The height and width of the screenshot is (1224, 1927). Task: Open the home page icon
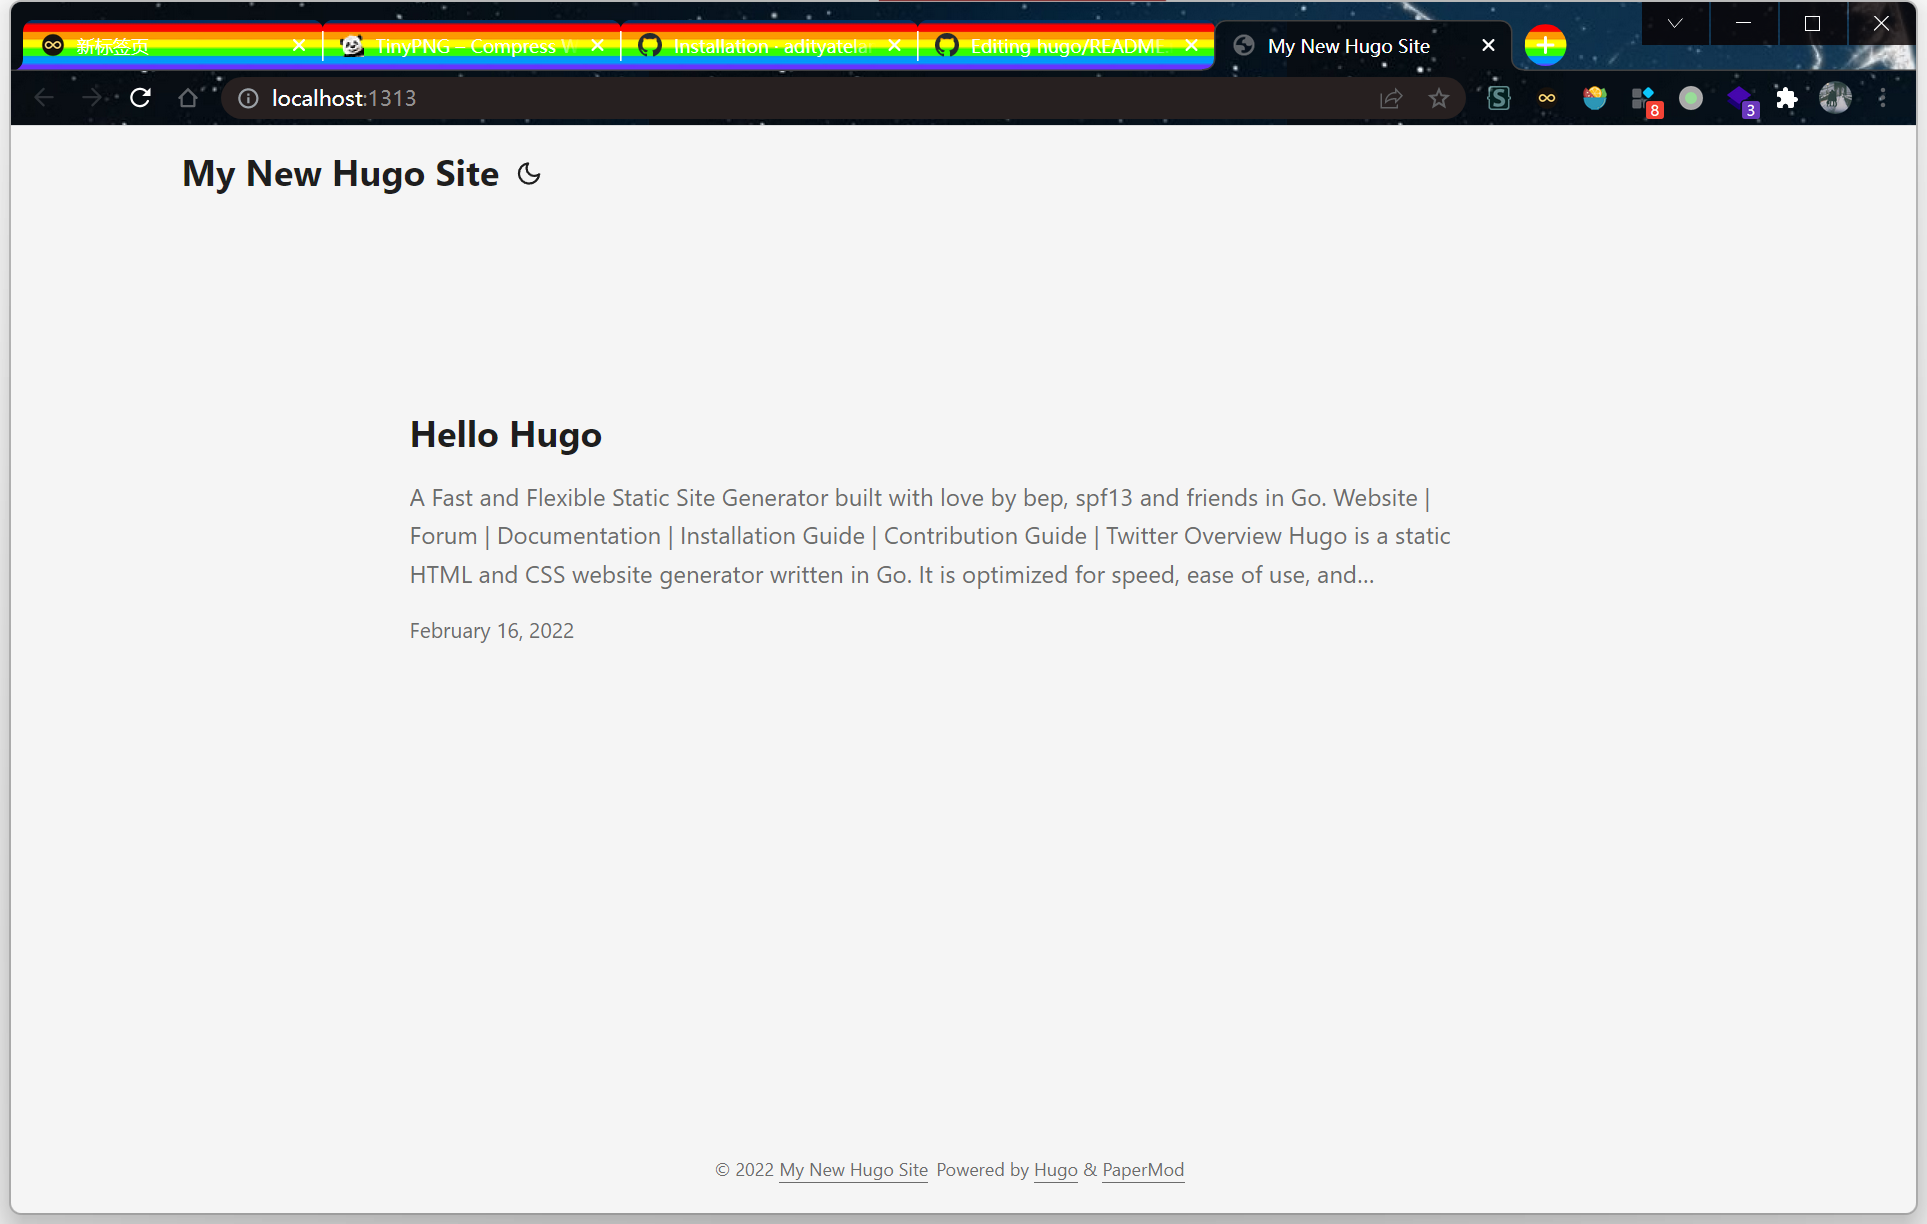(x=188, y=98)
